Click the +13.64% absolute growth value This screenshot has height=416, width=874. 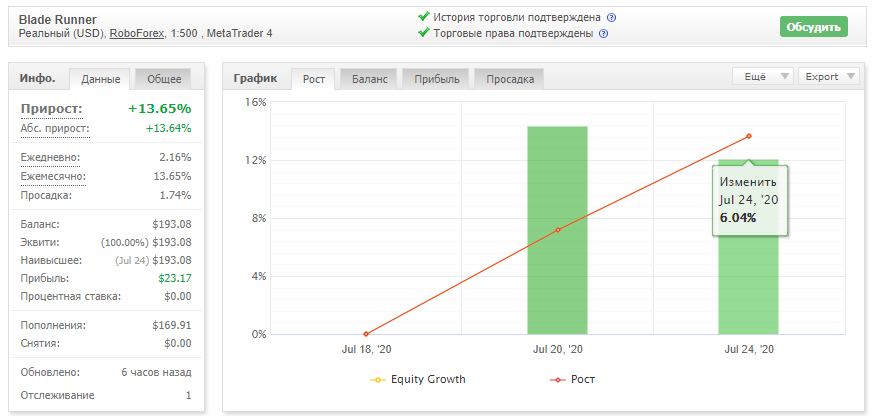168,129
